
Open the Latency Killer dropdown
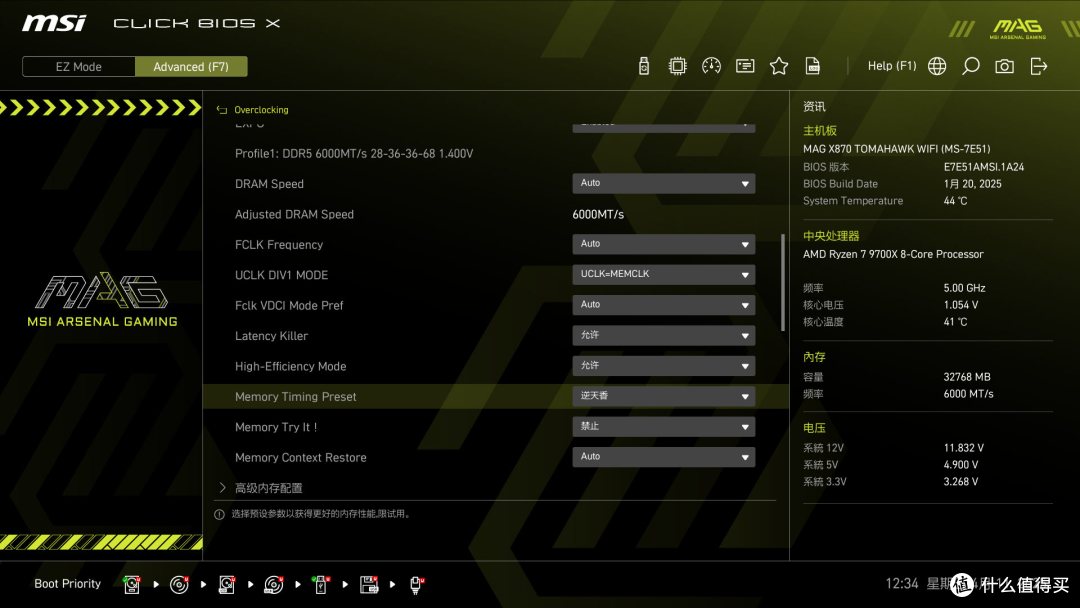click(x=663, y=335)
